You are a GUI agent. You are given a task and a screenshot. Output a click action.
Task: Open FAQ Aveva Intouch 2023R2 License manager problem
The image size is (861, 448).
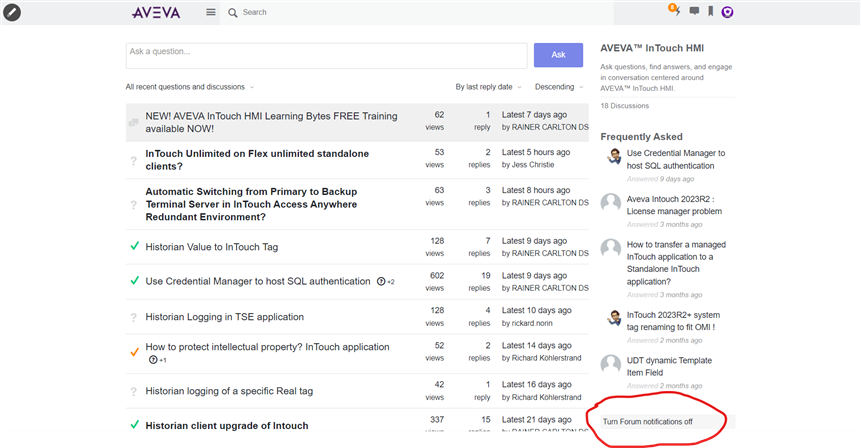tap(674, 205)
